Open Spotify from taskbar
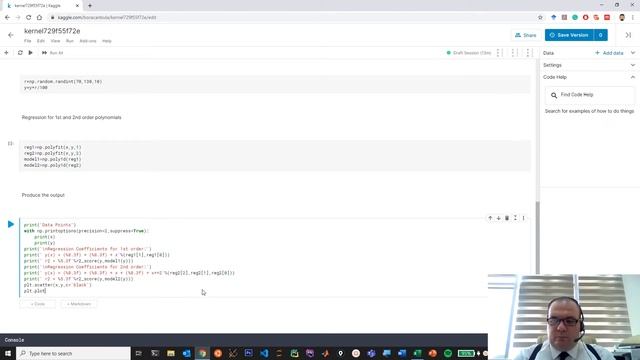This screenshot has width=640, height=360. click(x=448, y=353)
